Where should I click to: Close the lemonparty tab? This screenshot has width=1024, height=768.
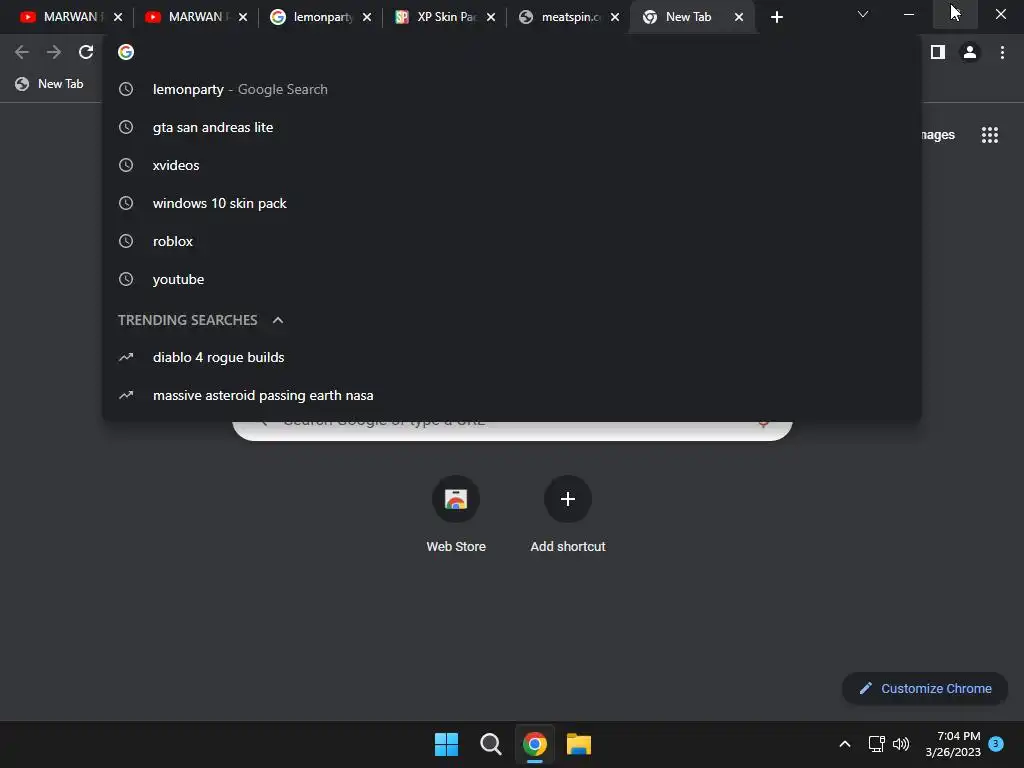pos(367,17)
